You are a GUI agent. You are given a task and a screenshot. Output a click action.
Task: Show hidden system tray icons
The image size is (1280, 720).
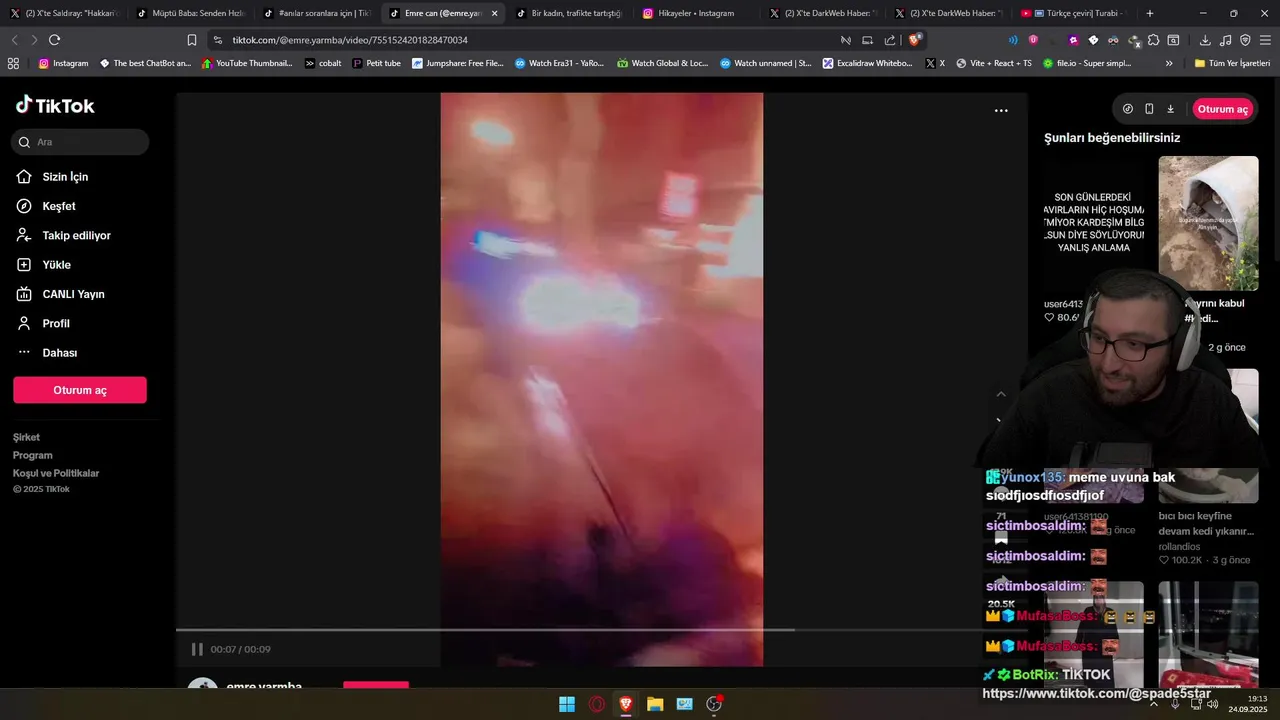[x=1153, y=704]
